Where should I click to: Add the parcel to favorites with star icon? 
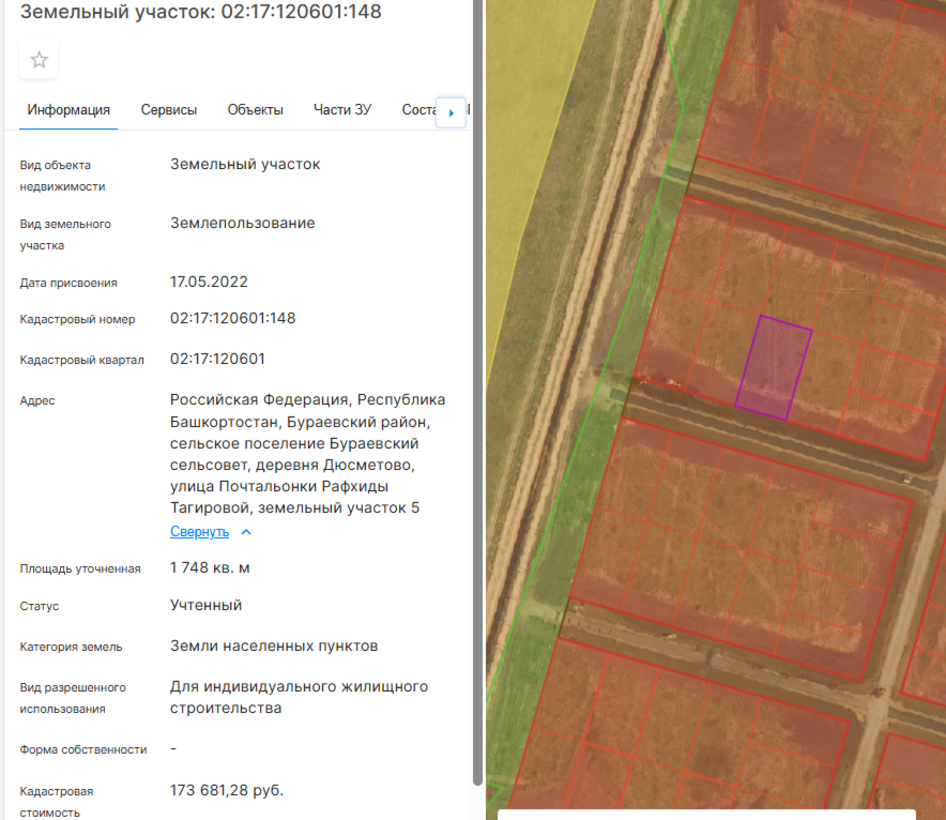pyautogui.click(x=39, y=60)
